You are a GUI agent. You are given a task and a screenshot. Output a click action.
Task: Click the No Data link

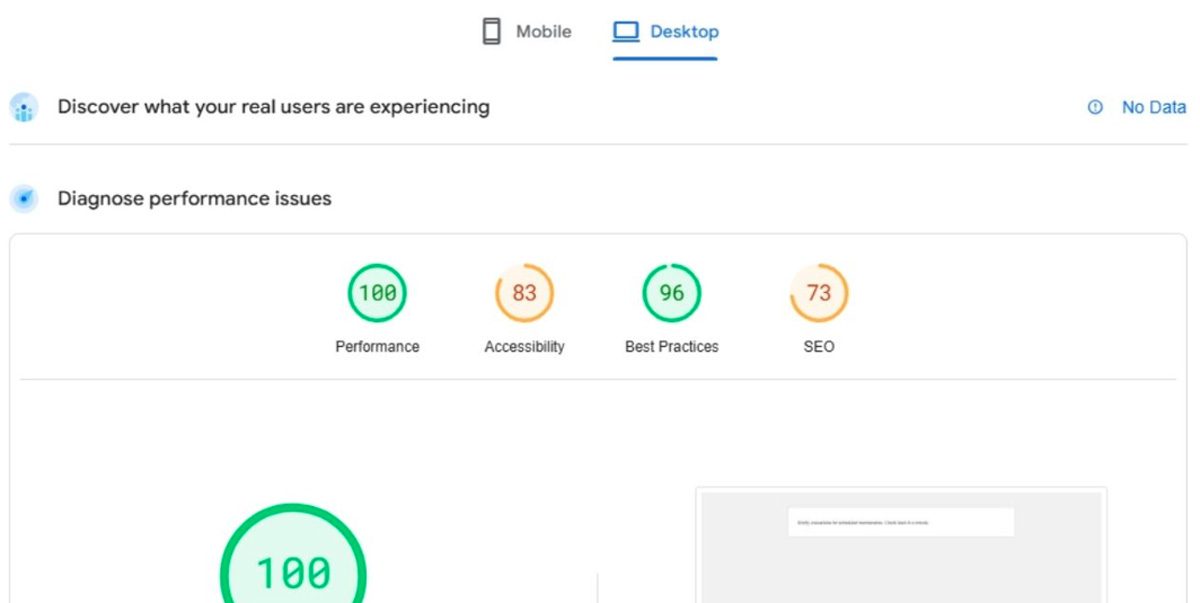click(x=1153, y=107)
